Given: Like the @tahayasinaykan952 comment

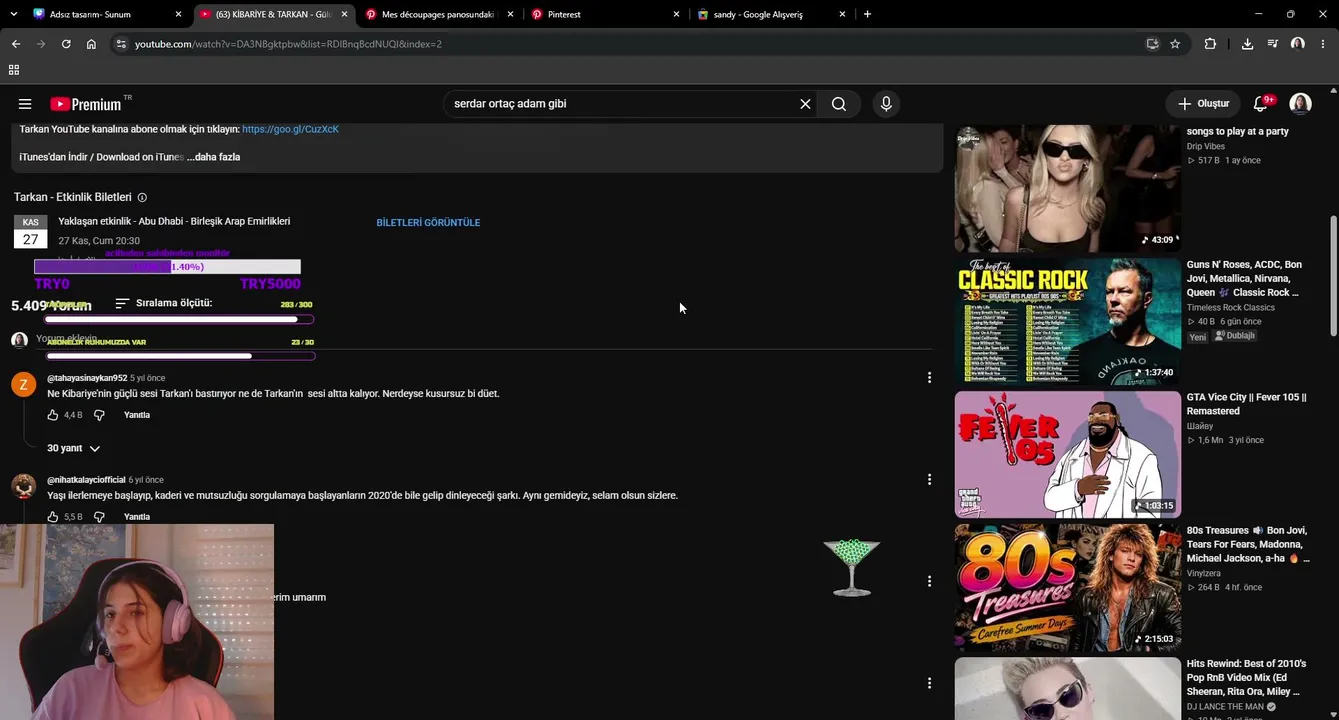Looking at the screenshot, I should pos(53,415).
